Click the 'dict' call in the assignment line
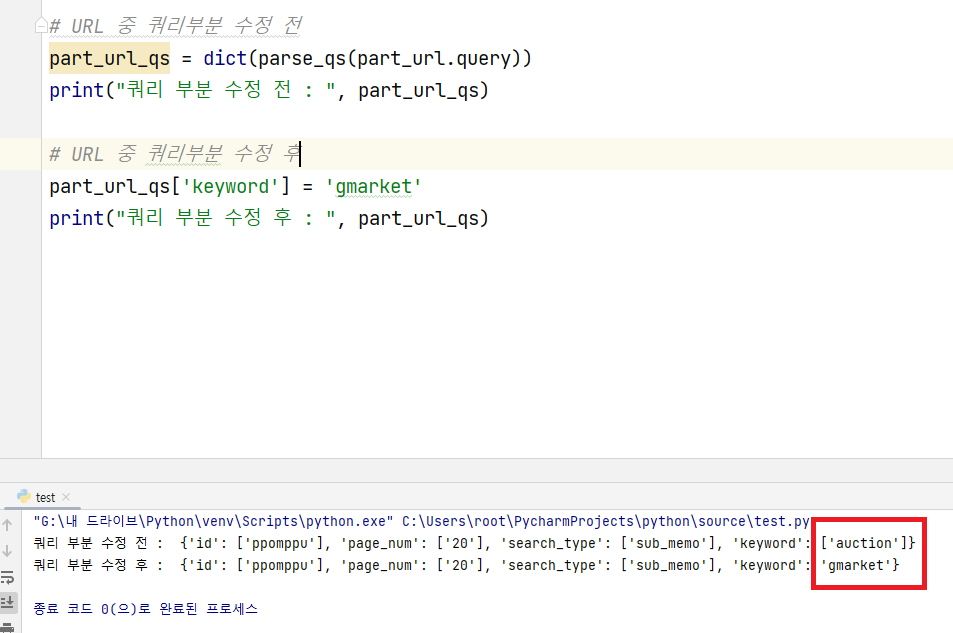 click(225, 58)
